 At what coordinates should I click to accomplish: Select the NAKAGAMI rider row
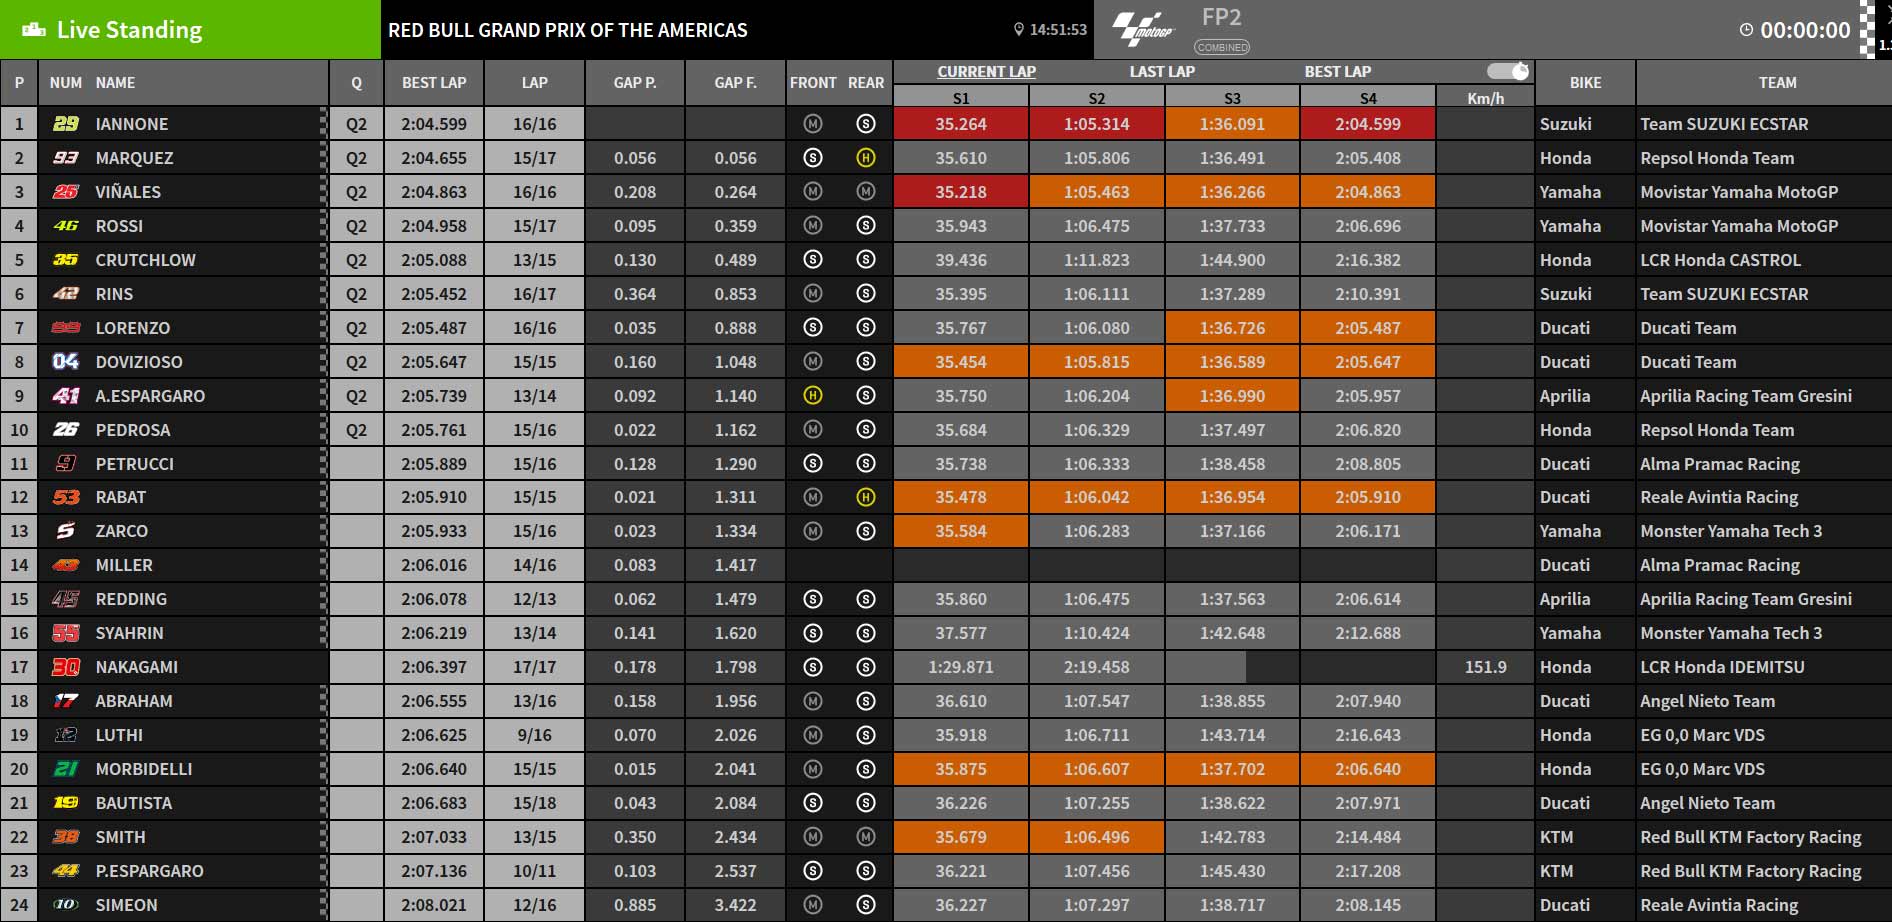(946, 667)
